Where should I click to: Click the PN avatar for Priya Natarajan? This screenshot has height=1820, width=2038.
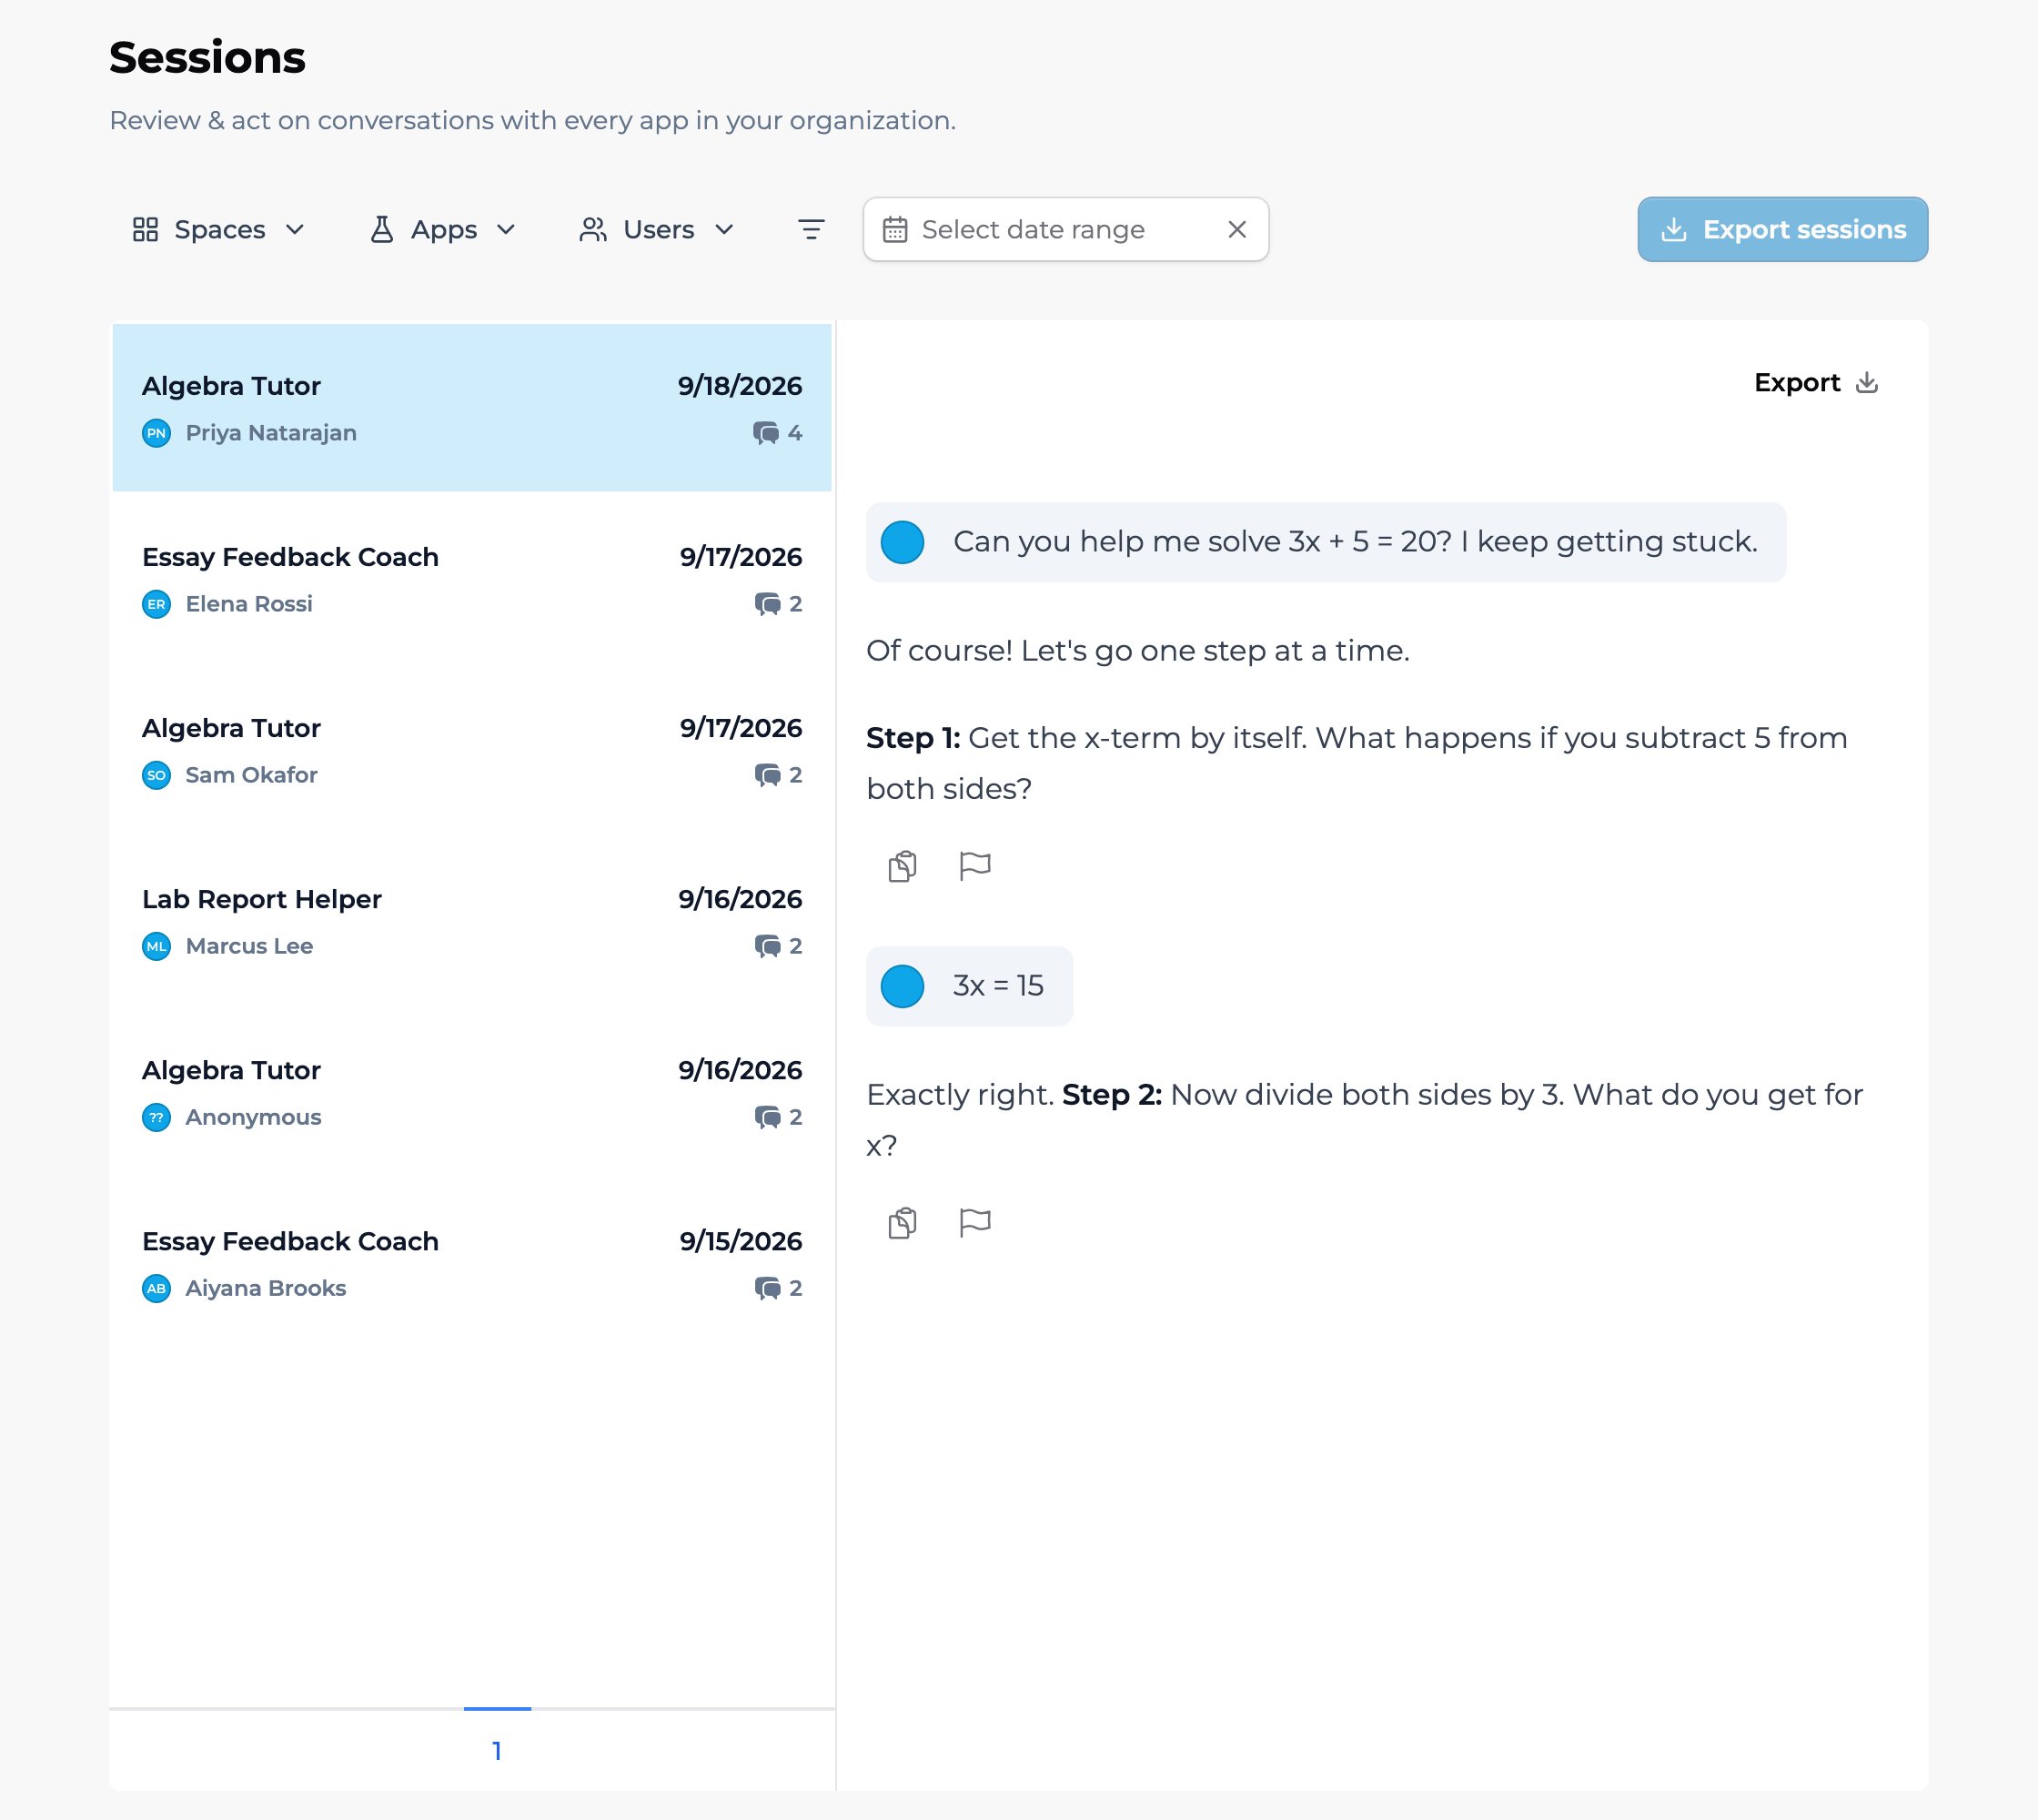point(156,433)
